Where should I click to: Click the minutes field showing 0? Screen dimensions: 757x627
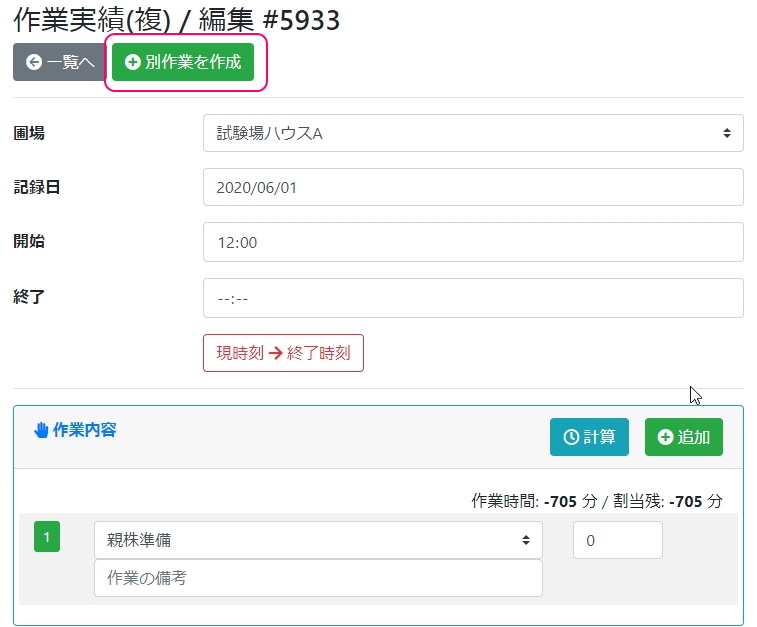click(618, 540)
